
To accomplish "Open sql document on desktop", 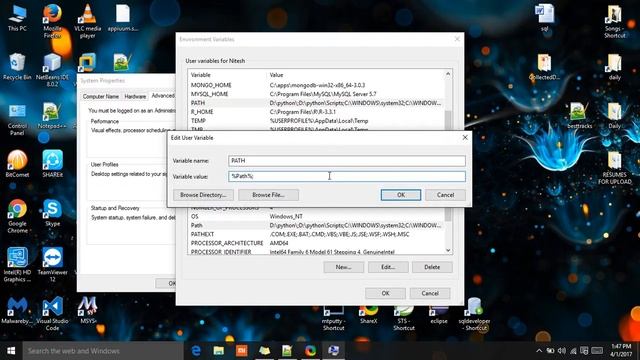I will [x=544, y=18].
